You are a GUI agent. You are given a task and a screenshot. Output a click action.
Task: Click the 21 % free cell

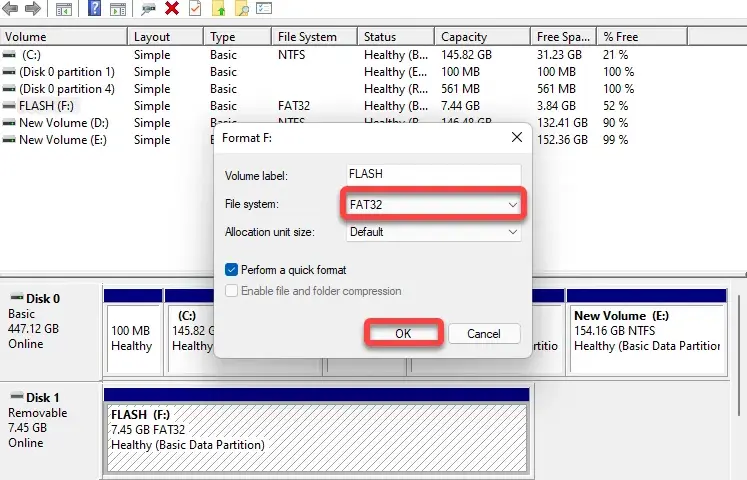[x=615, y=55]
